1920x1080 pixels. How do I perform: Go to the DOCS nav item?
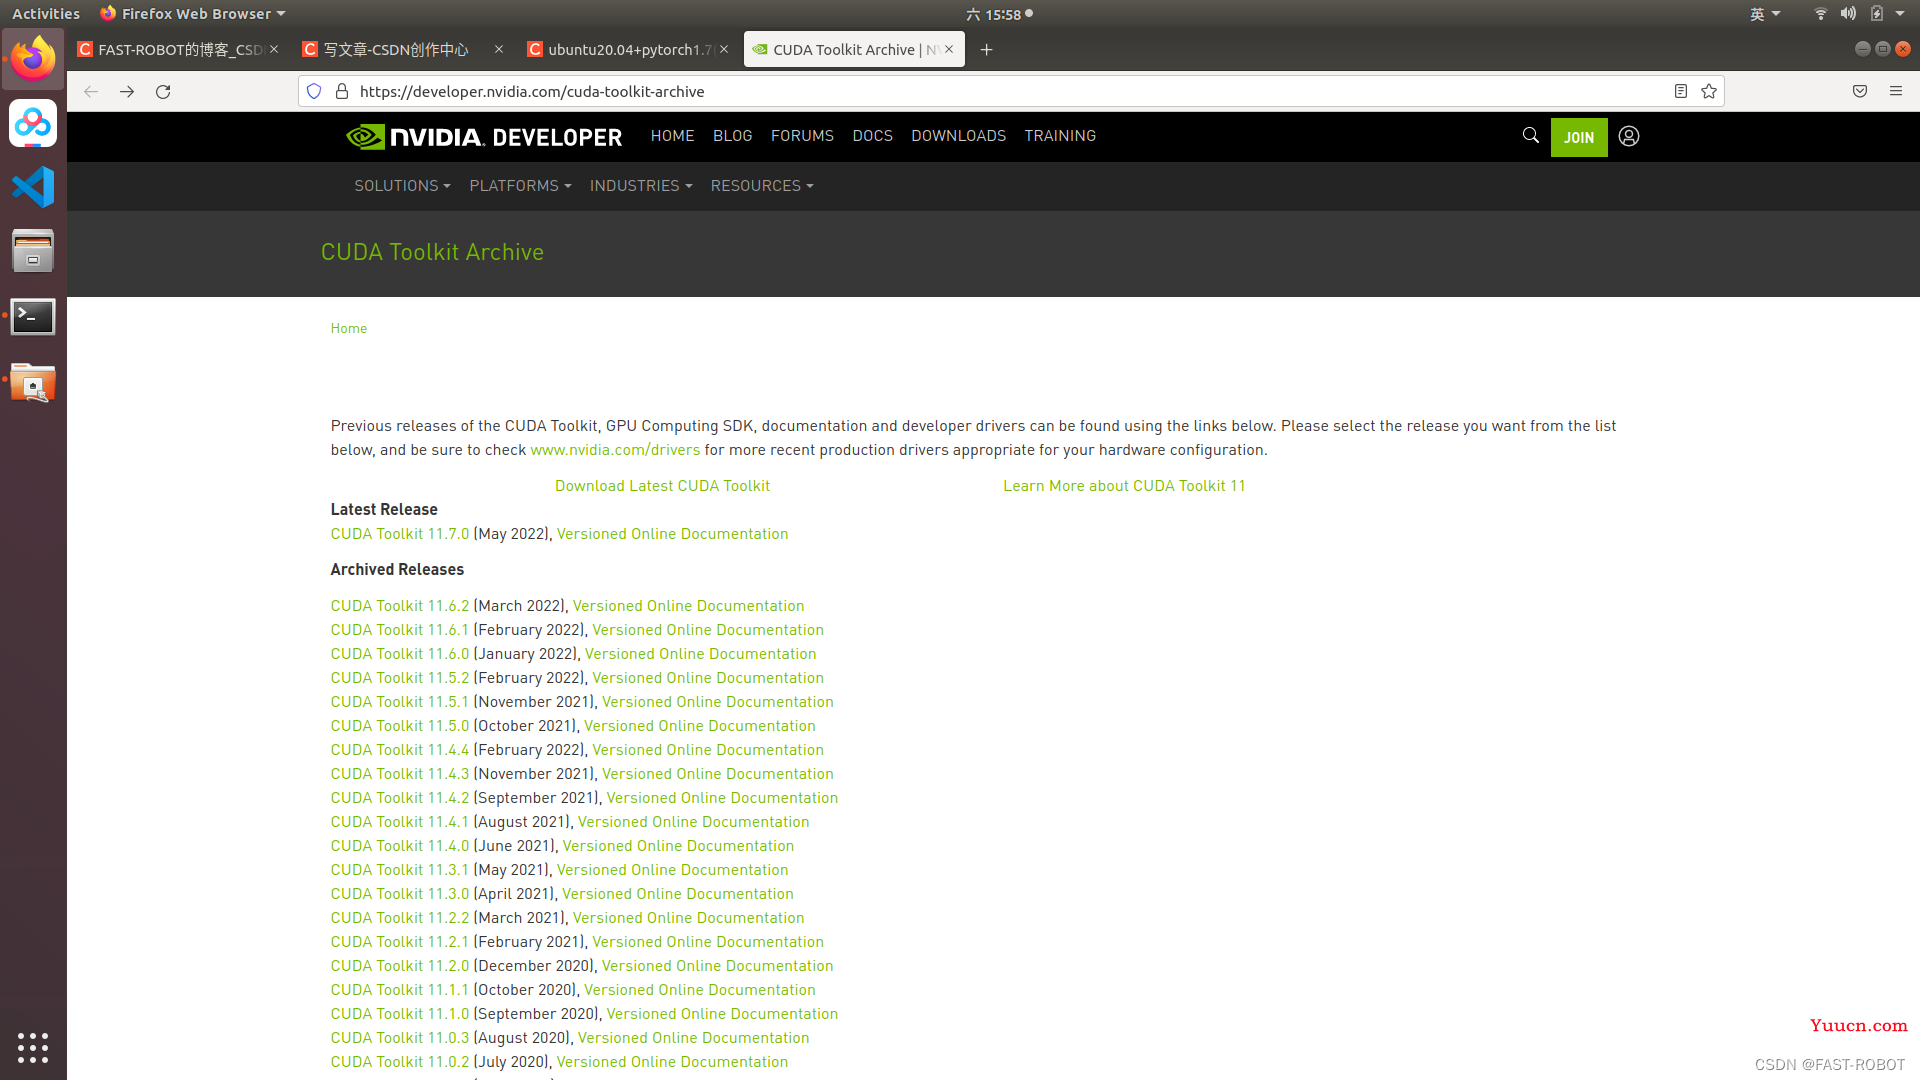point(872,136)
